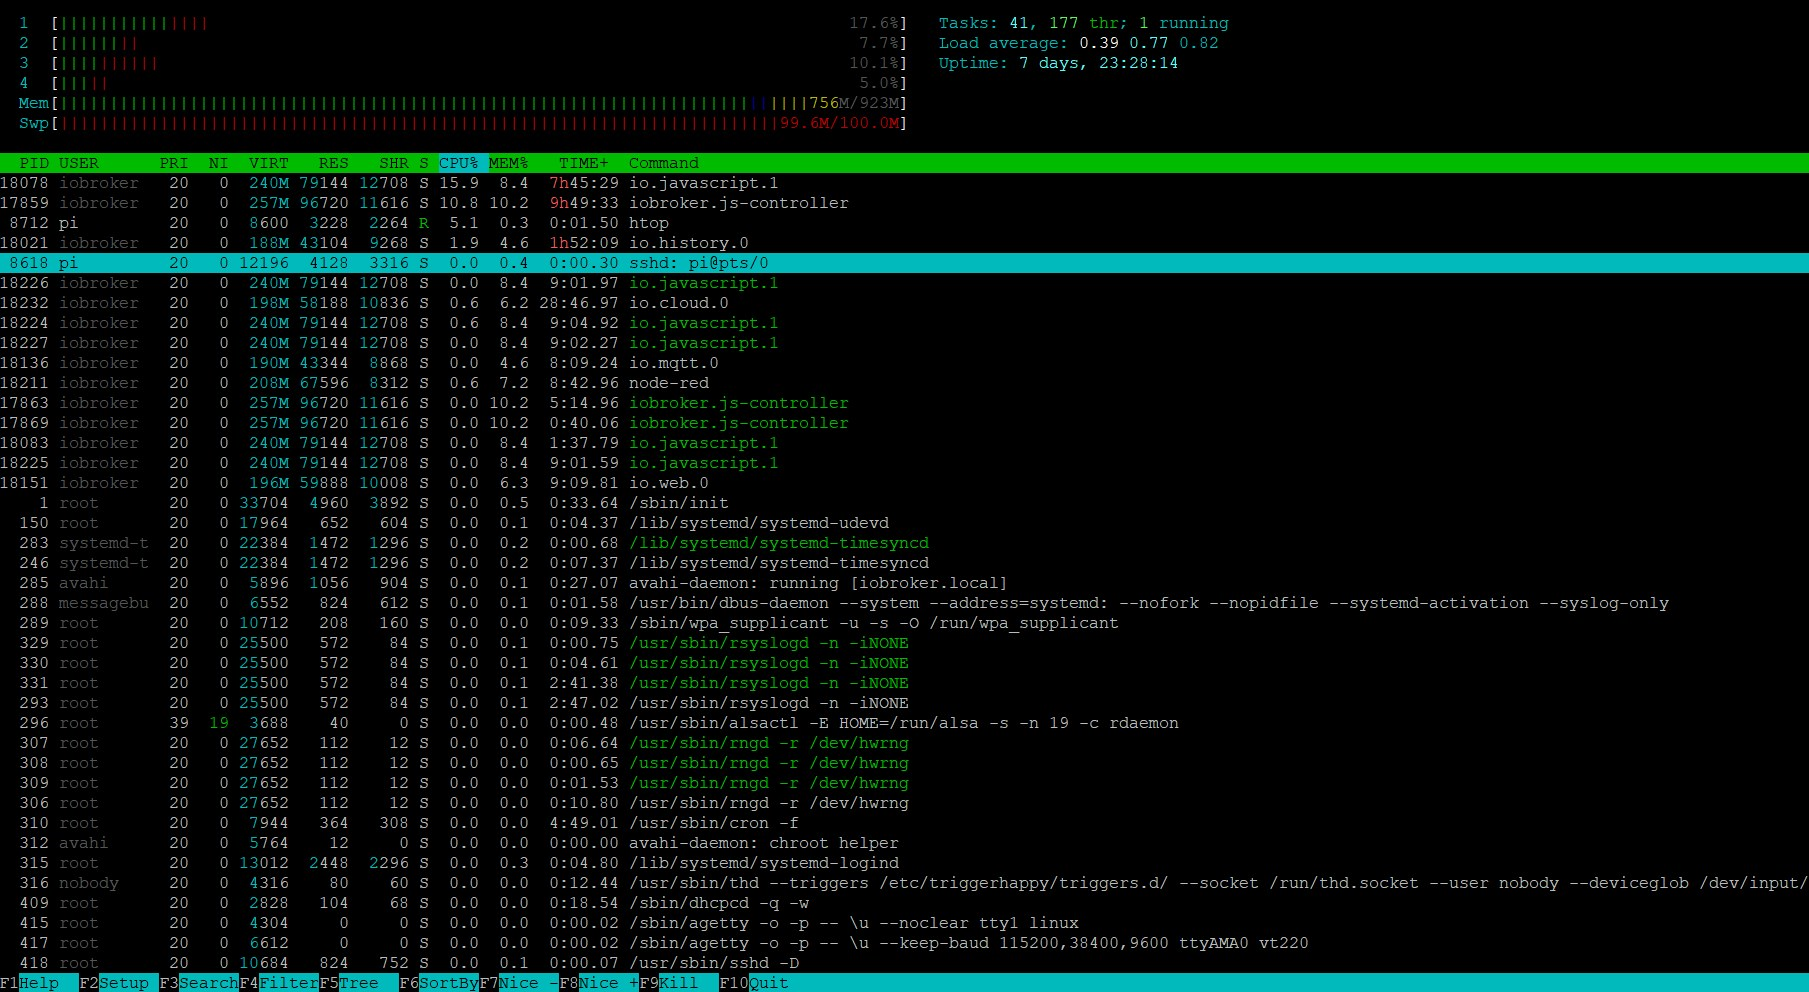Click the Tasks count line
1809x992 pixels.
pyautogui.click(x=1084, y=23)
